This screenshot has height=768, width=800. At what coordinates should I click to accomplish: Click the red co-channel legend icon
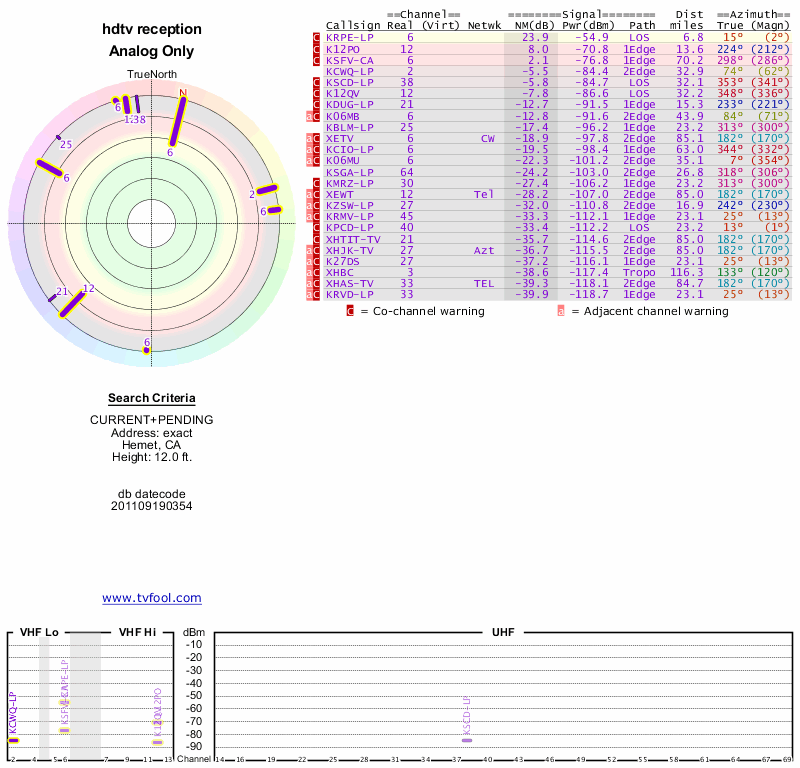[350, 311]
